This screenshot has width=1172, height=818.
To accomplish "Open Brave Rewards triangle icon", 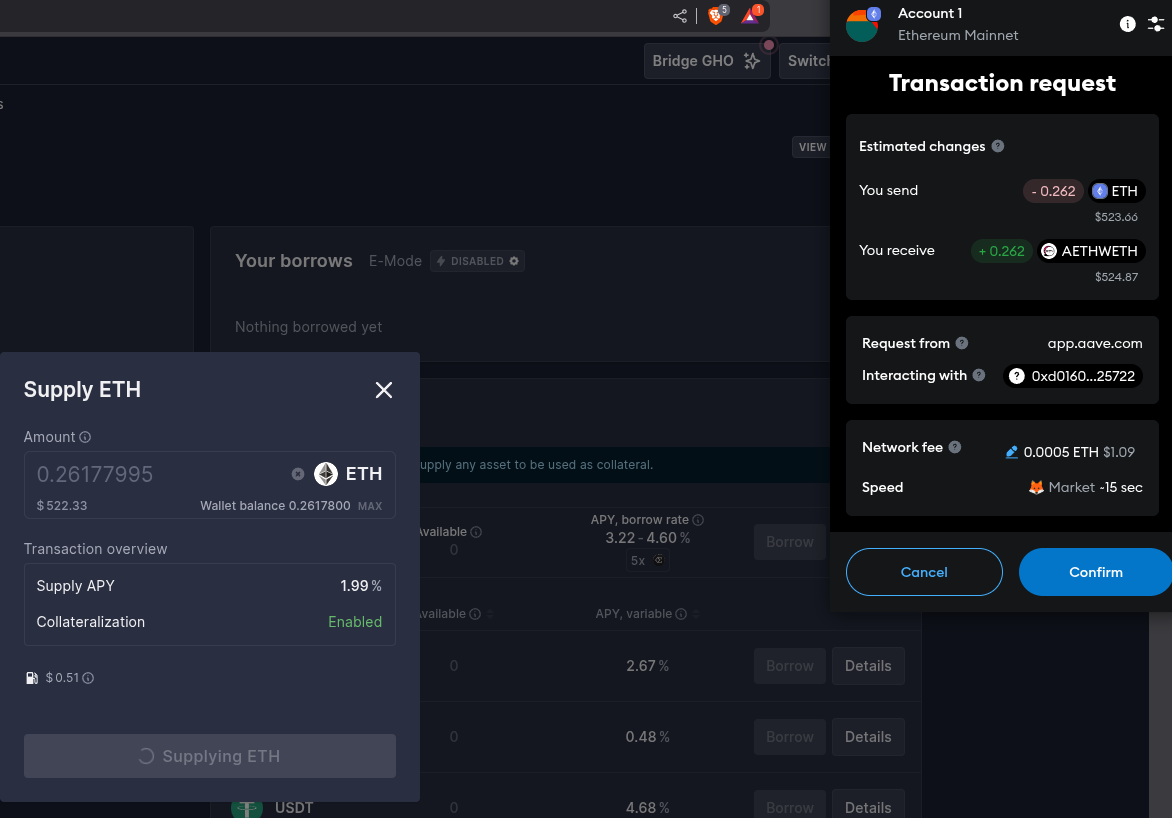I will point(750,15).
